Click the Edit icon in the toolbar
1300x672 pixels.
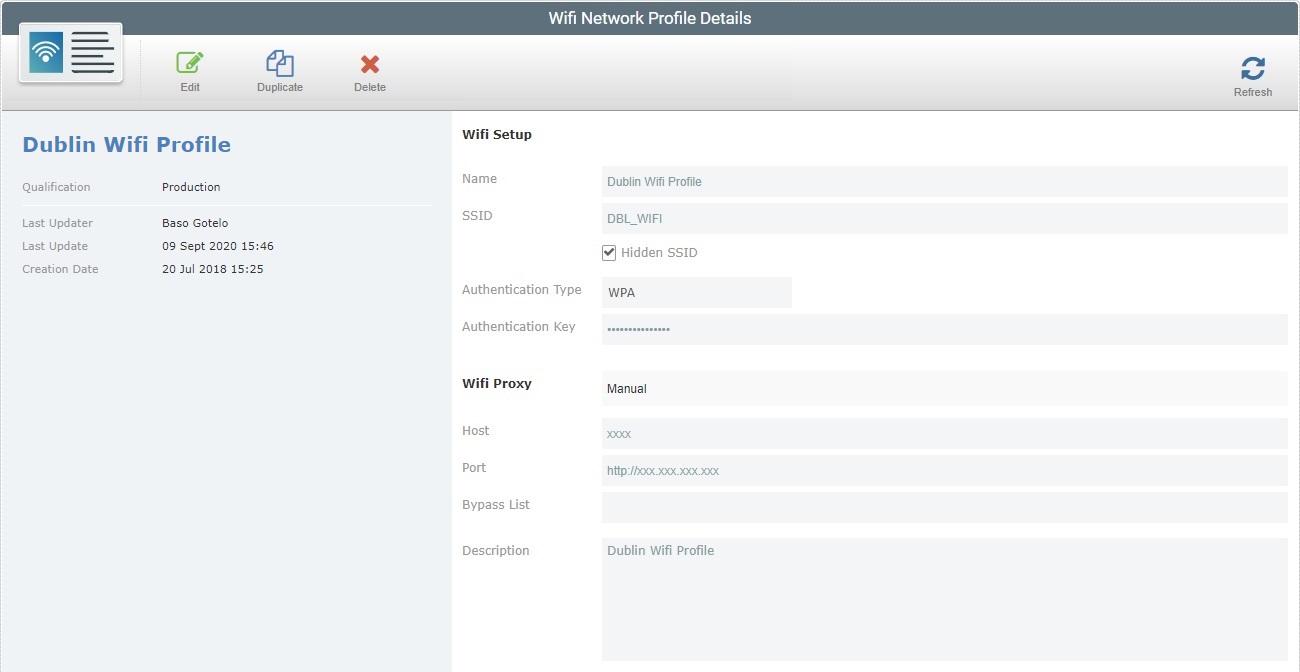[x=189, y=63]
